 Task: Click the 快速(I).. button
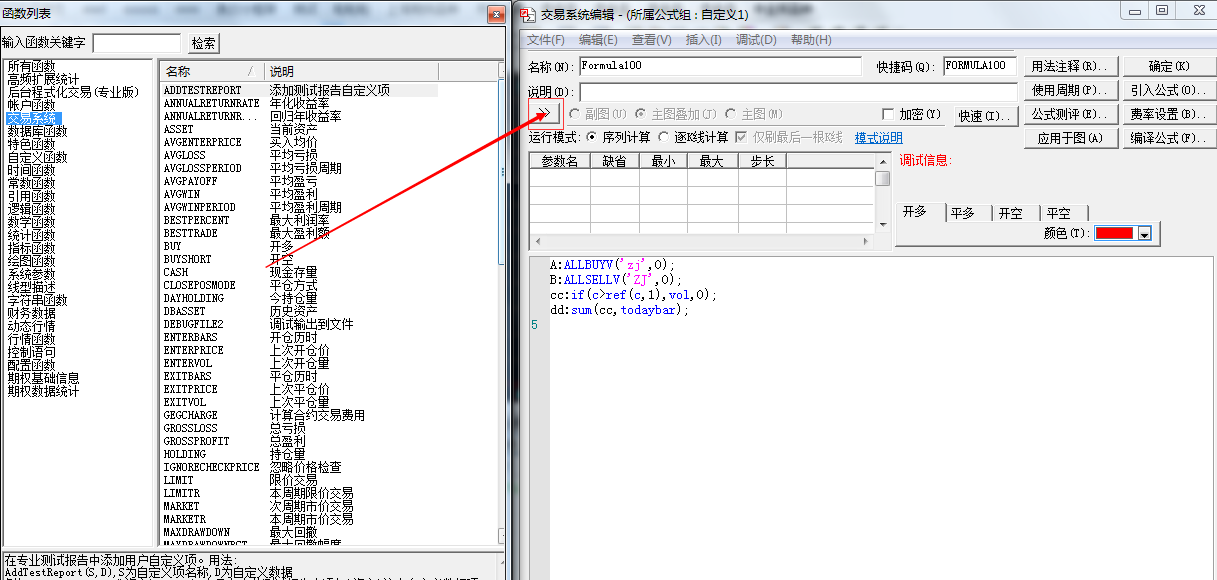pos(985,116)
